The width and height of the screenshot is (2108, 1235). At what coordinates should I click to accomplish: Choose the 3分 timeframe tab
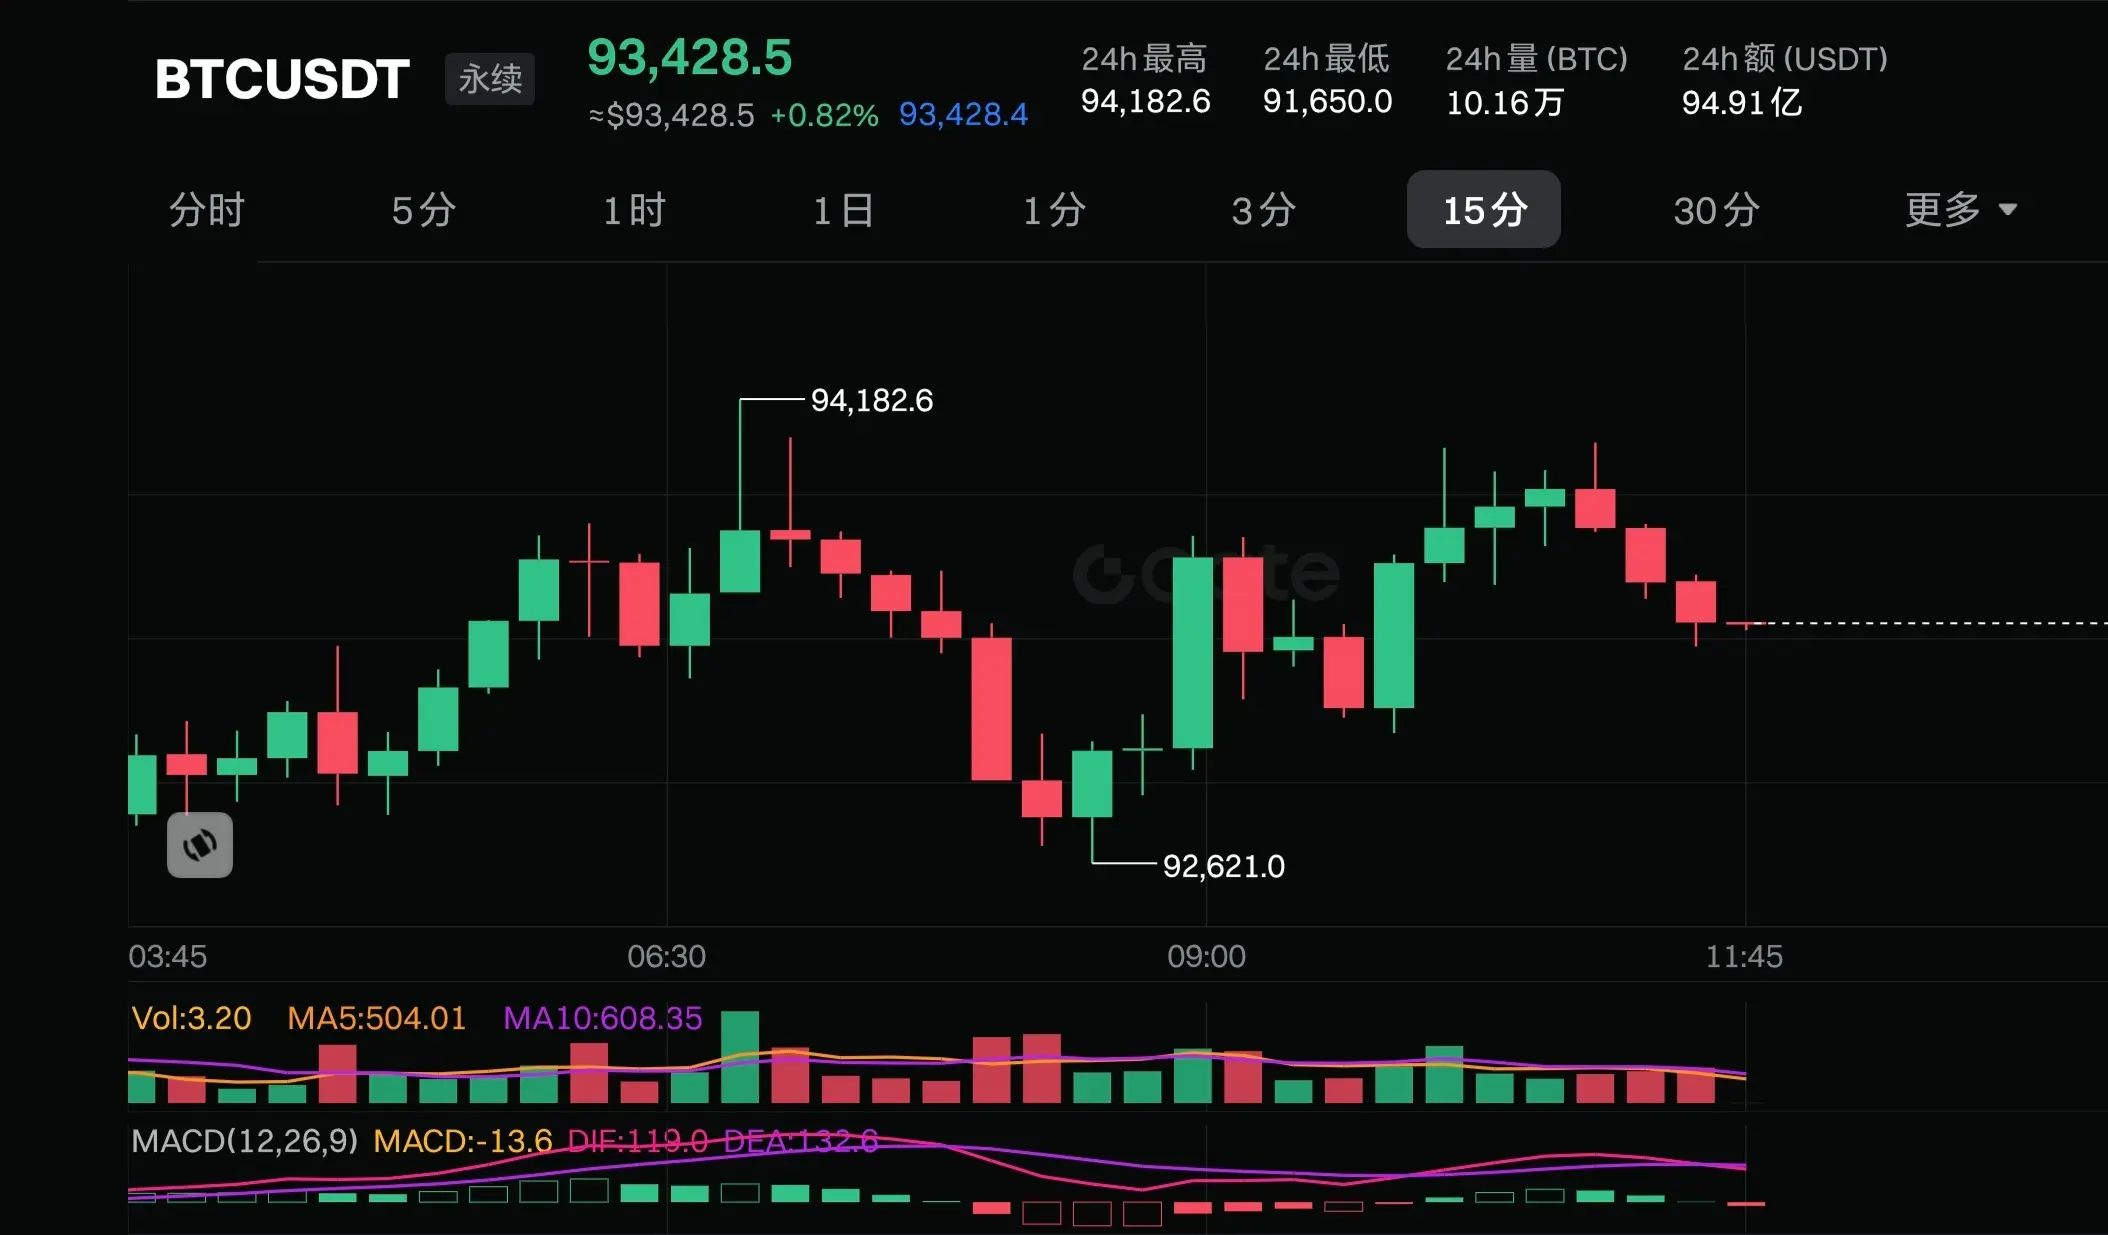[x=1263, y=210]
